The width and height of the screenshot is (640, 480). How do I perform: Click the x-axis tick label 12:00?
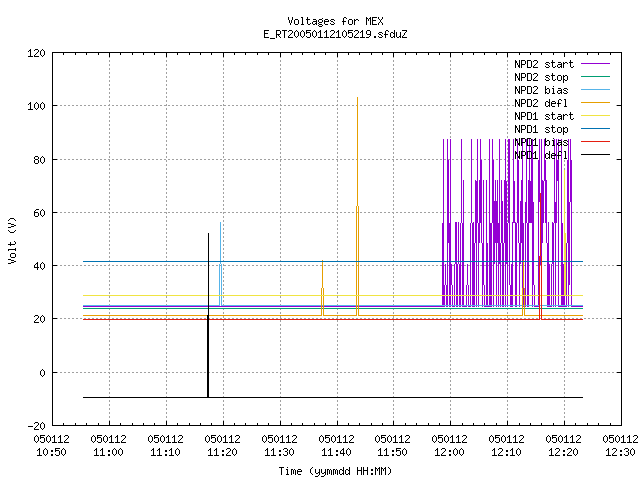[x=449, y=452]
